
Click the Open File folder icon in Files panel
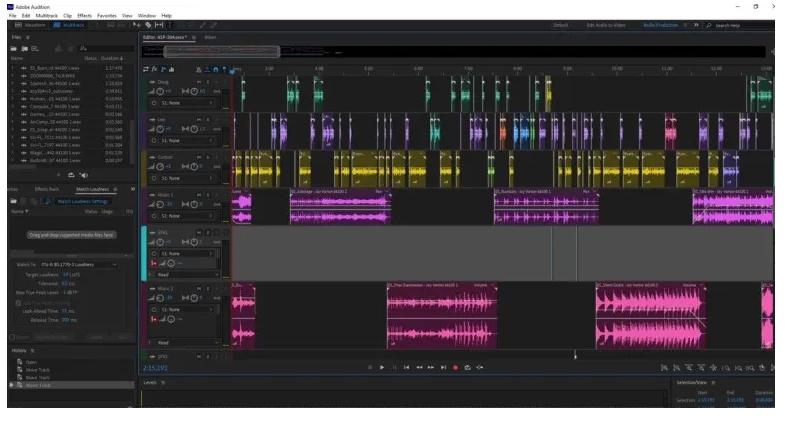[x=14, y=48]
